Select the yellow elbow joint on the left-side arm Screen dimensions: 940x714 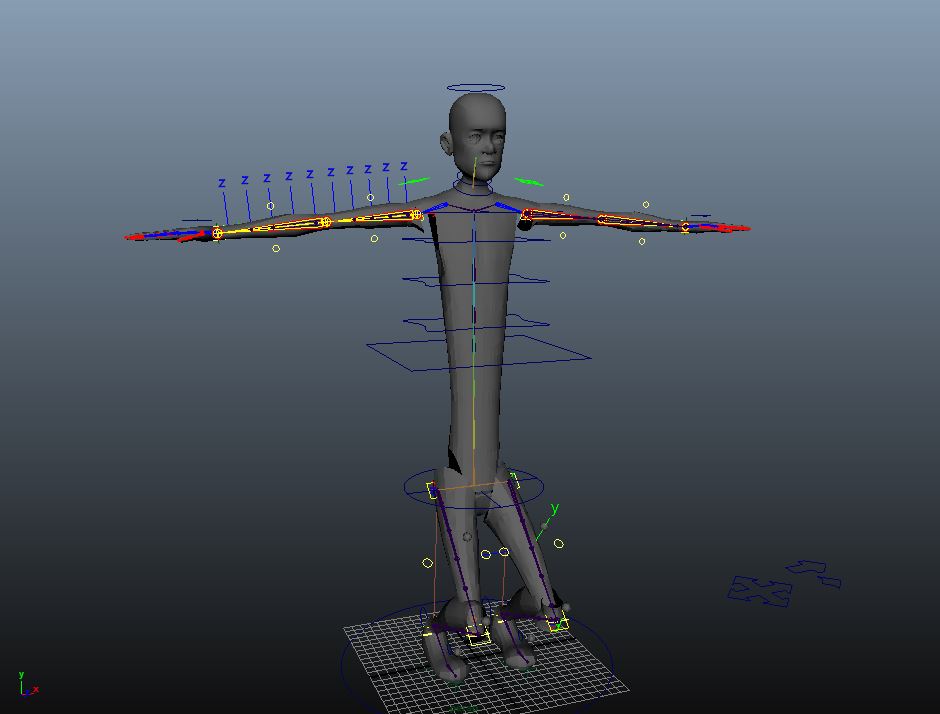coord(325,222)
